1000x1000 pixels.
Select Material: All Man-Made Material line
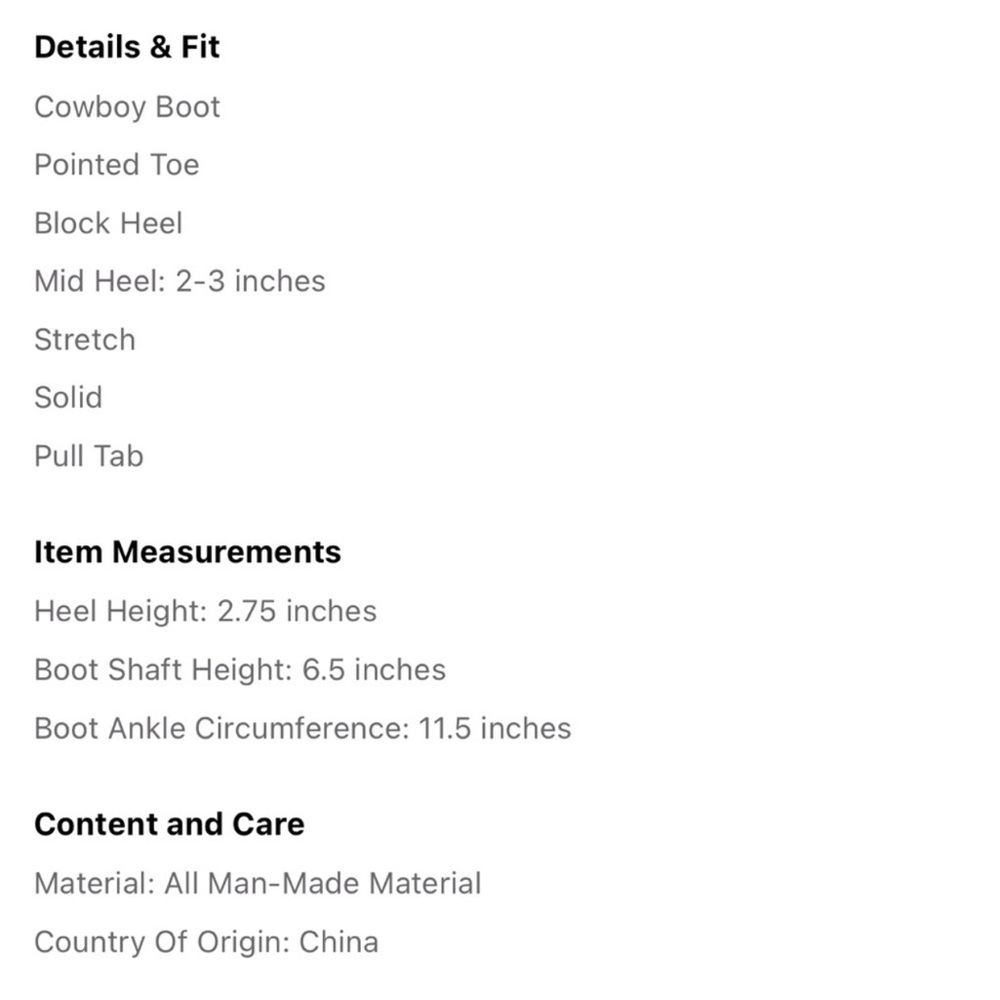[258, 883]
